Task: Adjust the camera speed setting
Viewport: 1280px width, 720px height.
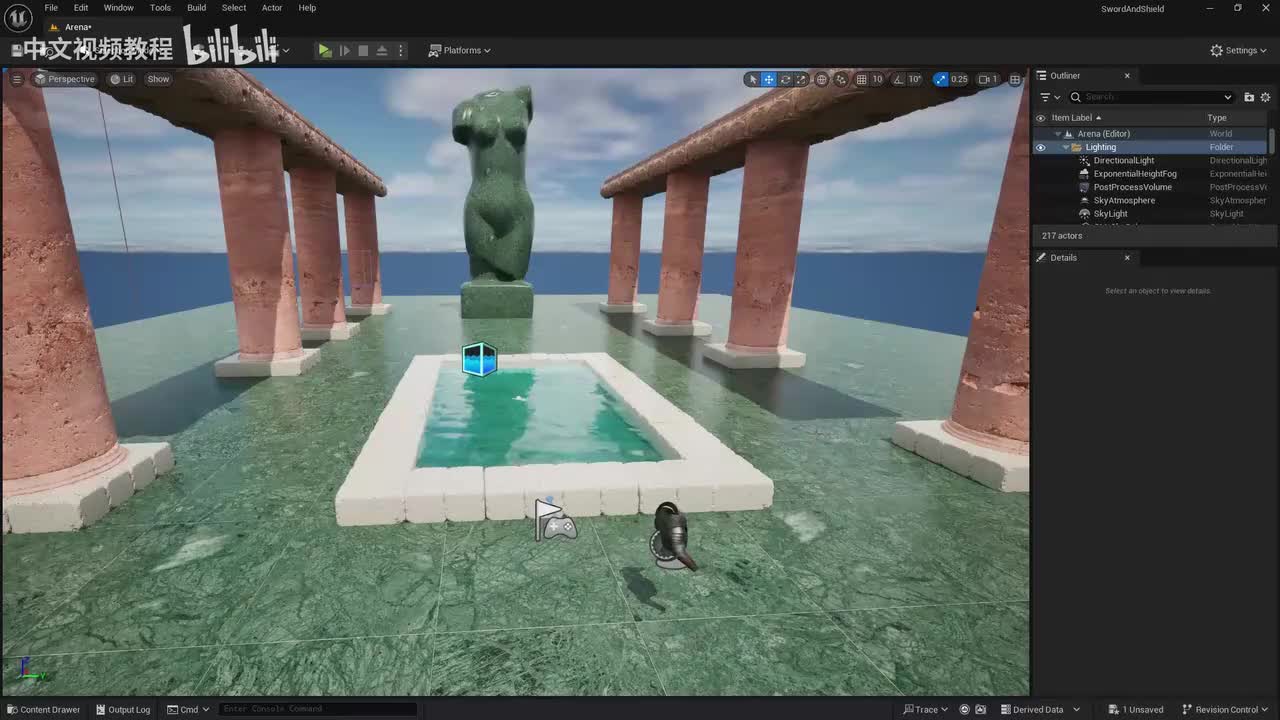Action: (987, 79)
